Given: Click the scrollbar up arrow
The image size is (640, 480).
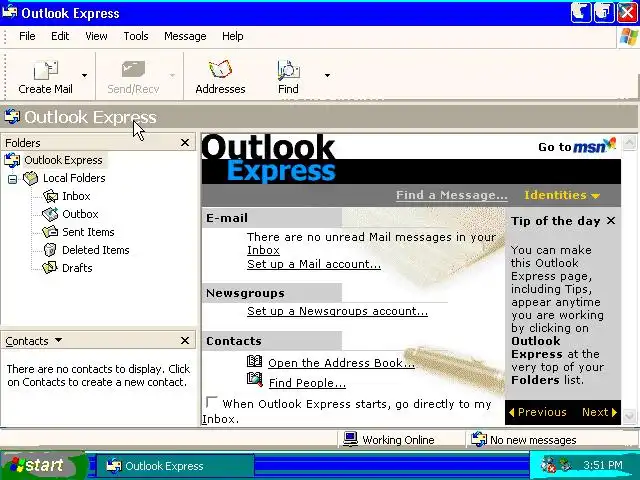Looking at the screenshot, I should pos(629,142).
